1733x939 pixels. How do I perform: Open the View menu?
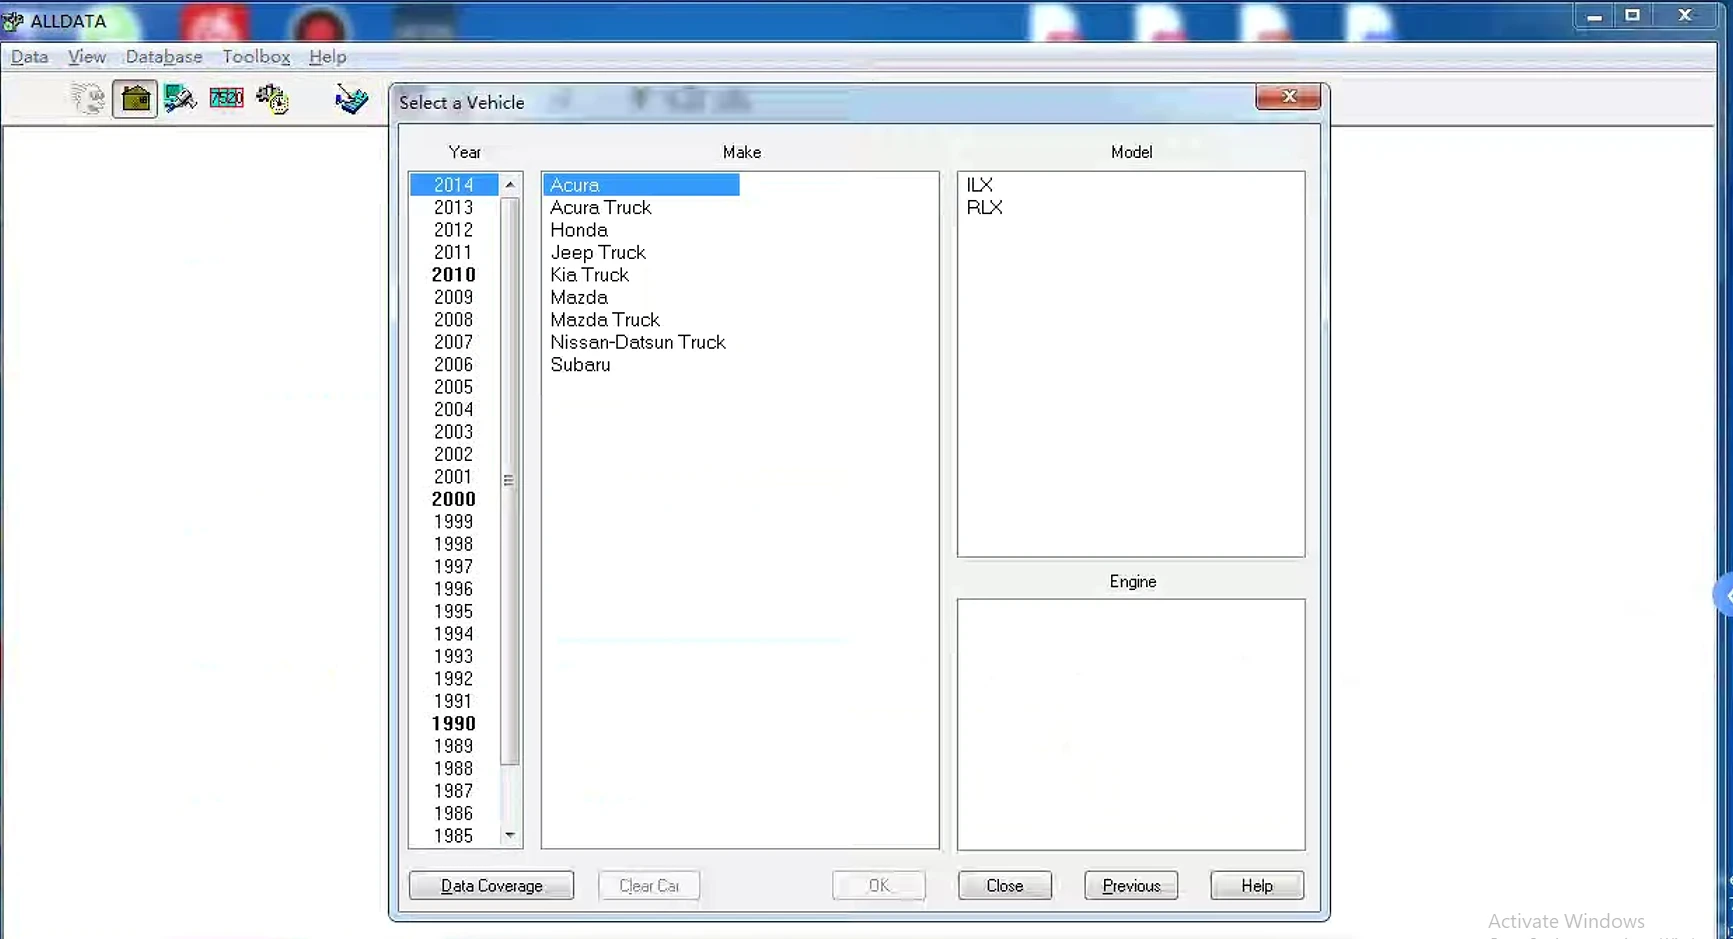click(87, 57)
